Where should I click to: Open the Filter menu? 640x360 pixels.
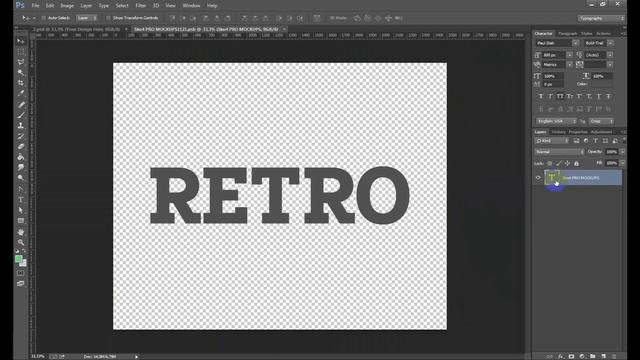click(x=141, y=6)
